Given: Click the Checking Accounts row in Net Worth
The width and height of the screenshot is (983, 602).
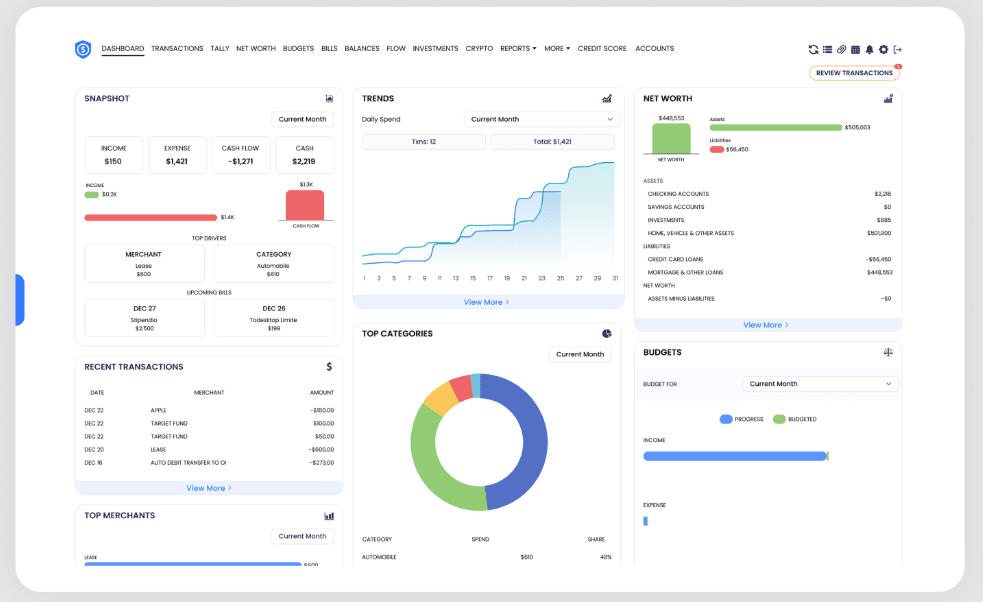Looking at the screenshot, I should 769,194.
